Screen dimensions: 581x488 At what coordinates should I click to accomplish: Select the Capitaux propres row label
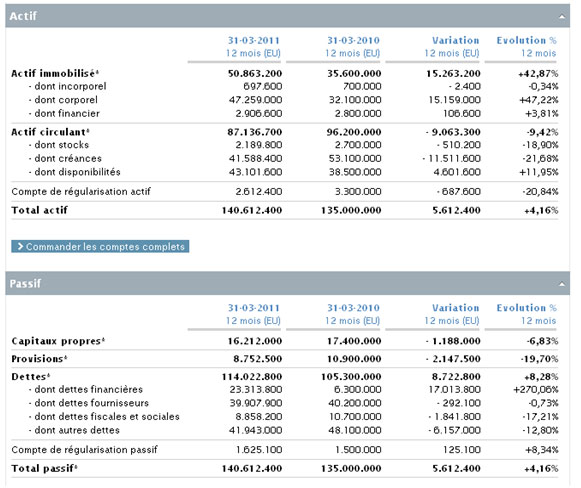pos(58,341)
